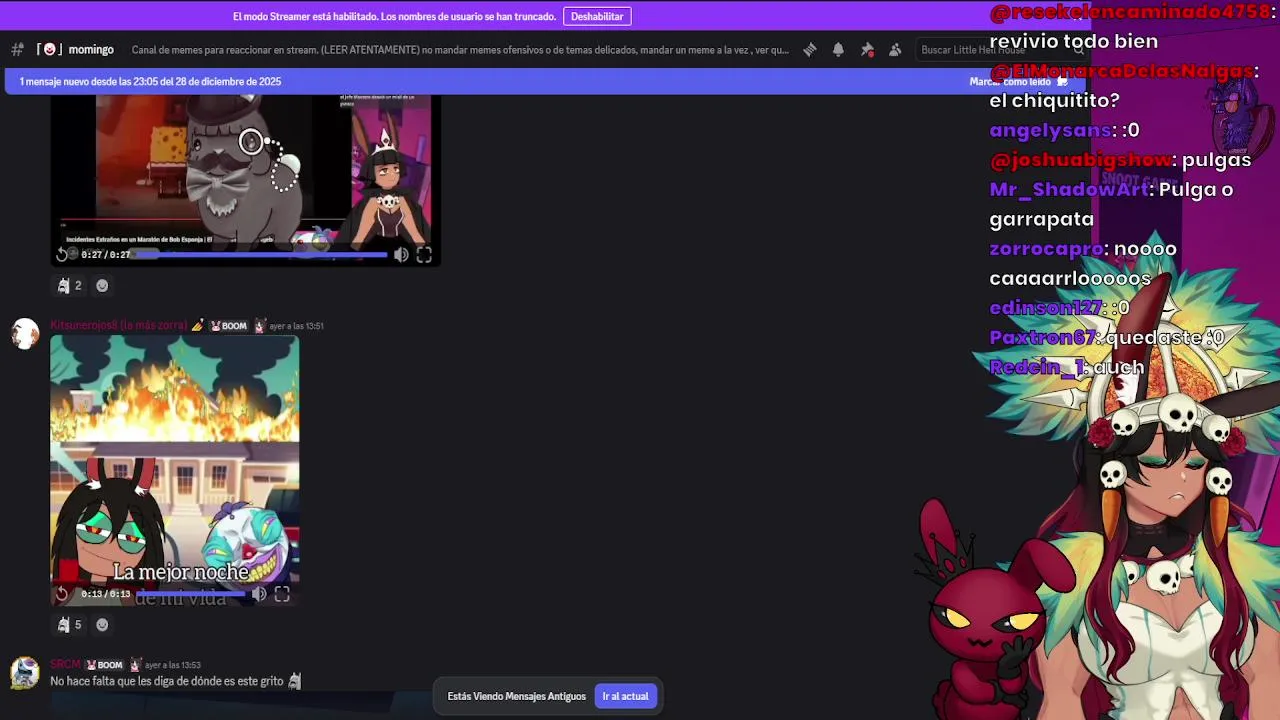Add reaction smiley beside the 5-count reaction
Image resolution: width=1280 pixels, height=720 pixels.
coord(102,624)
